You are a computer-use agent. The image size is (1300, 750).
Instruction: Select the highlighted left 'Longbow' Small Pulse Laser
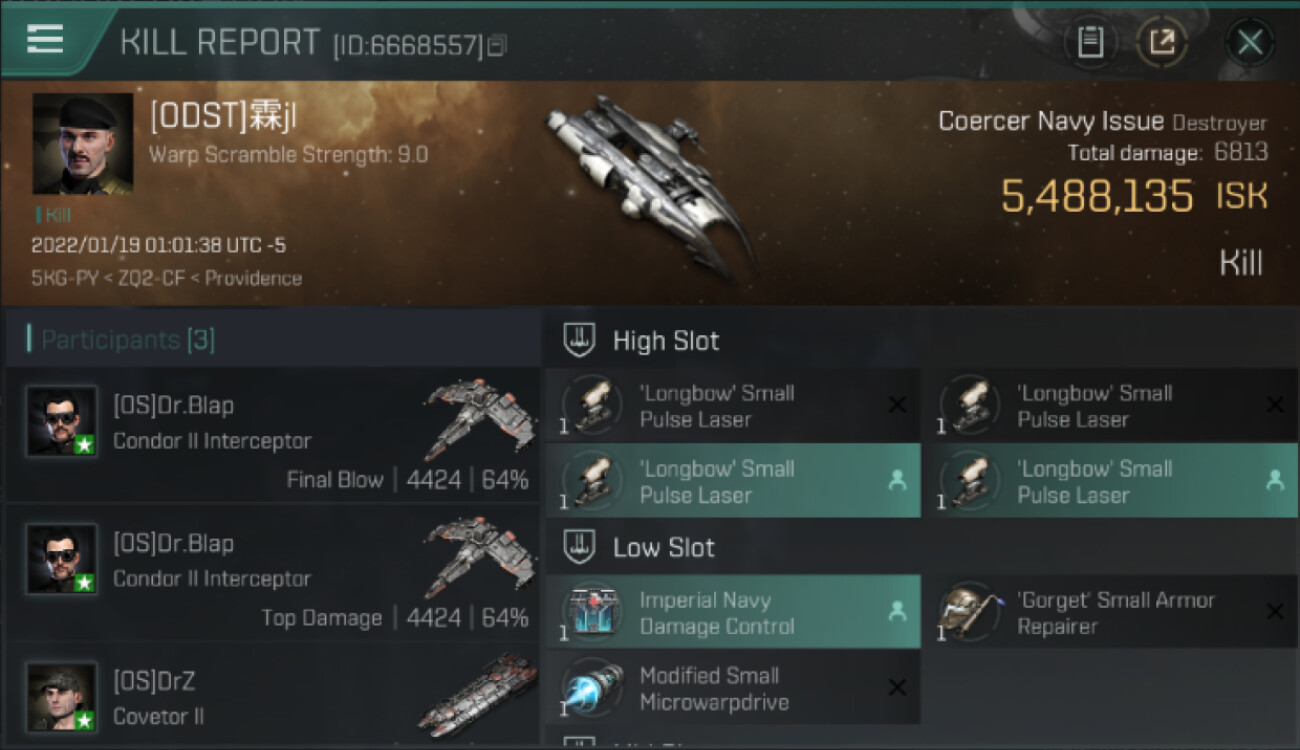[x=733, y=481]
